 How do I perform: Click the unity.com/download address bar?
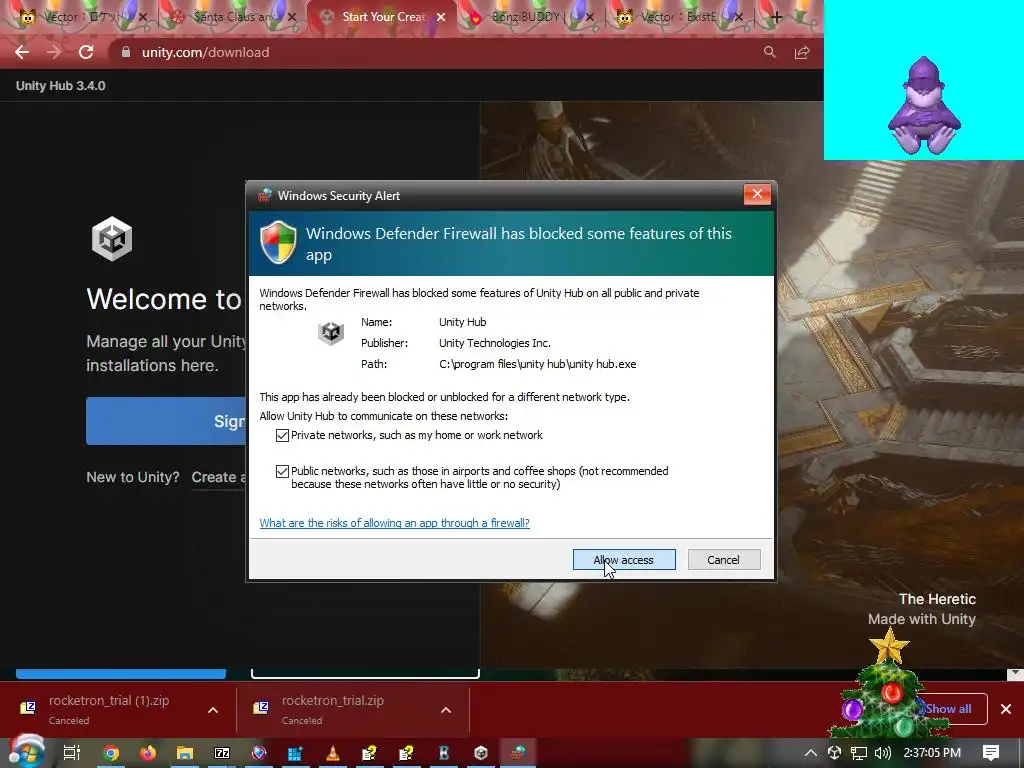(x=205, y=52)
